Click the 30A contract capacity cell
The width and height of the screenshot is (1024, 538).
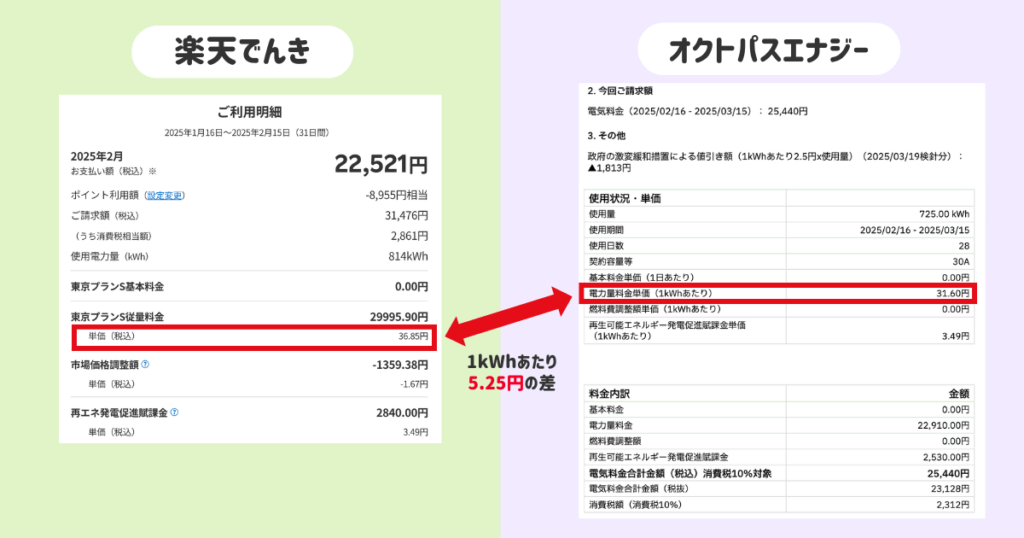[961, 262]
